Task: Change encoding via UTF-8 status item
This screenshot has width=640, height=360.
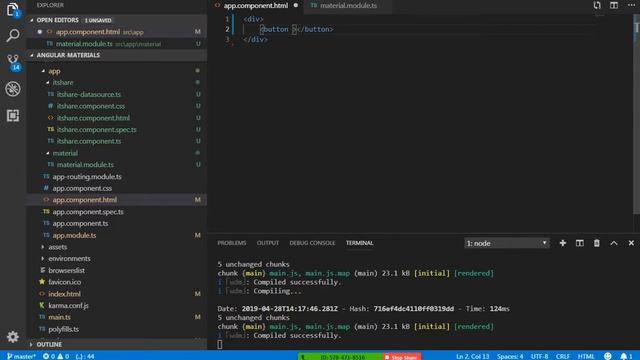Action: (539, 356)
